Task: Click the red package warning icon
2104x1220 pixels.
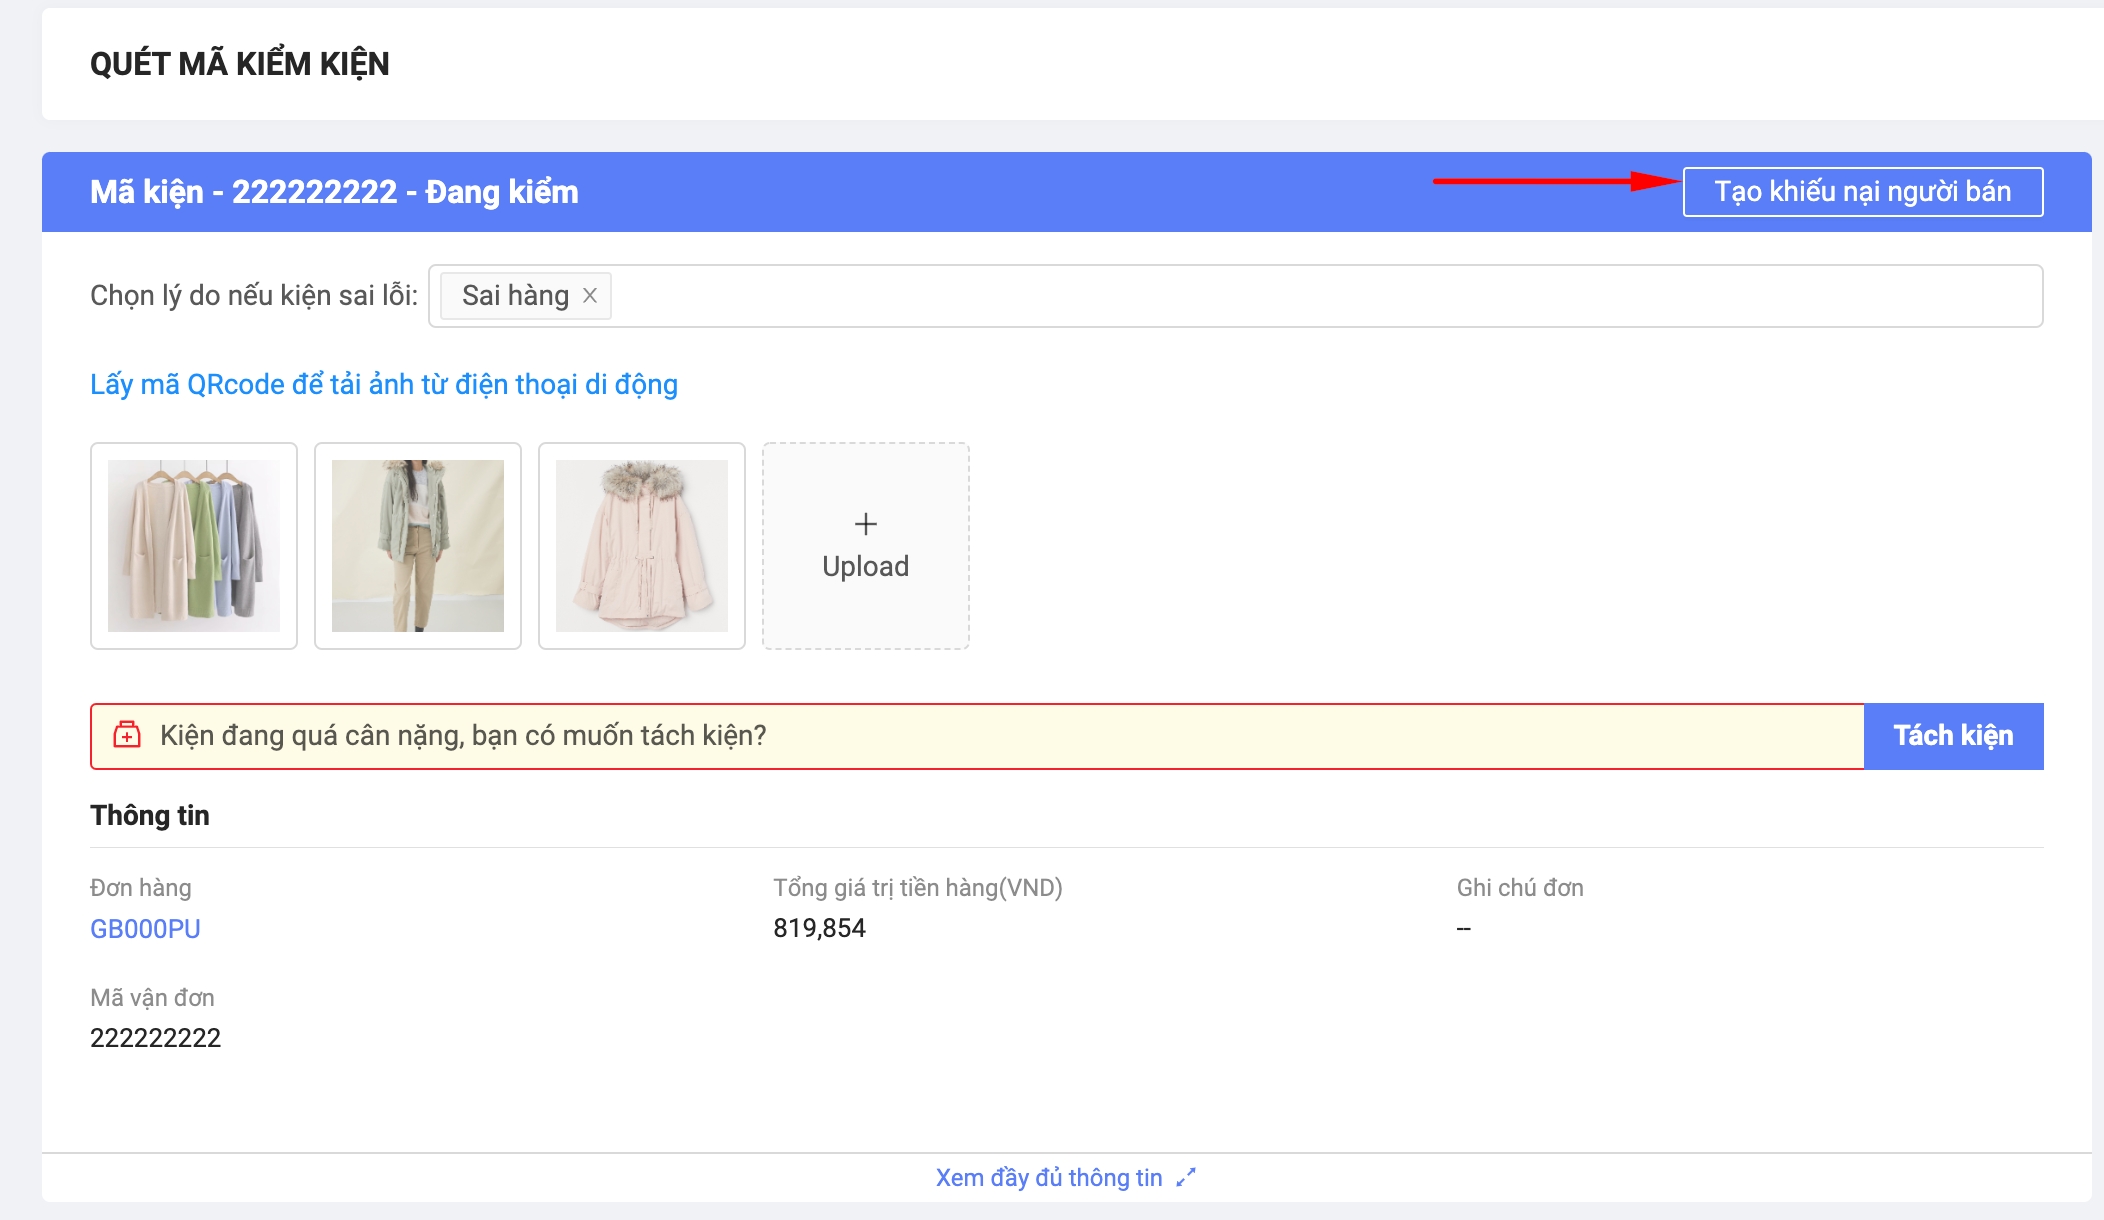Action: (x=127, y=735)
